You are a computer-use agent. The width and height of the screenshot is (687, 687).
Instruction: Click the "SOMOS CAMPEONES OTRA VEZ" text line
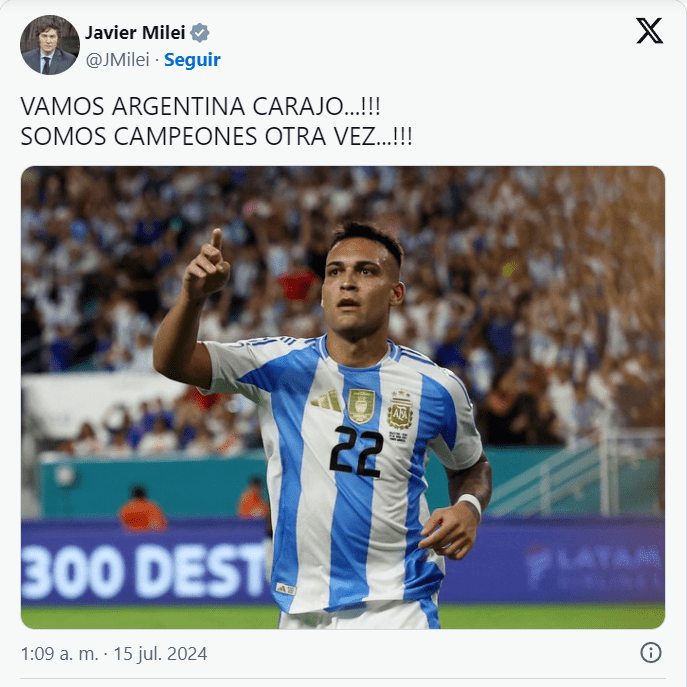click(x=216, y=136)
